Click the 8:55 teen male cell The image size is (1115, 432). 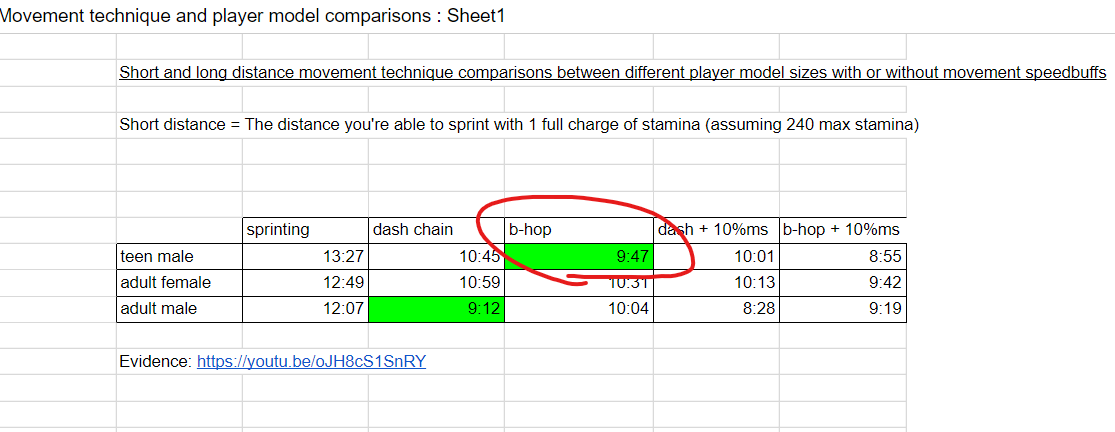coord(841,257)
